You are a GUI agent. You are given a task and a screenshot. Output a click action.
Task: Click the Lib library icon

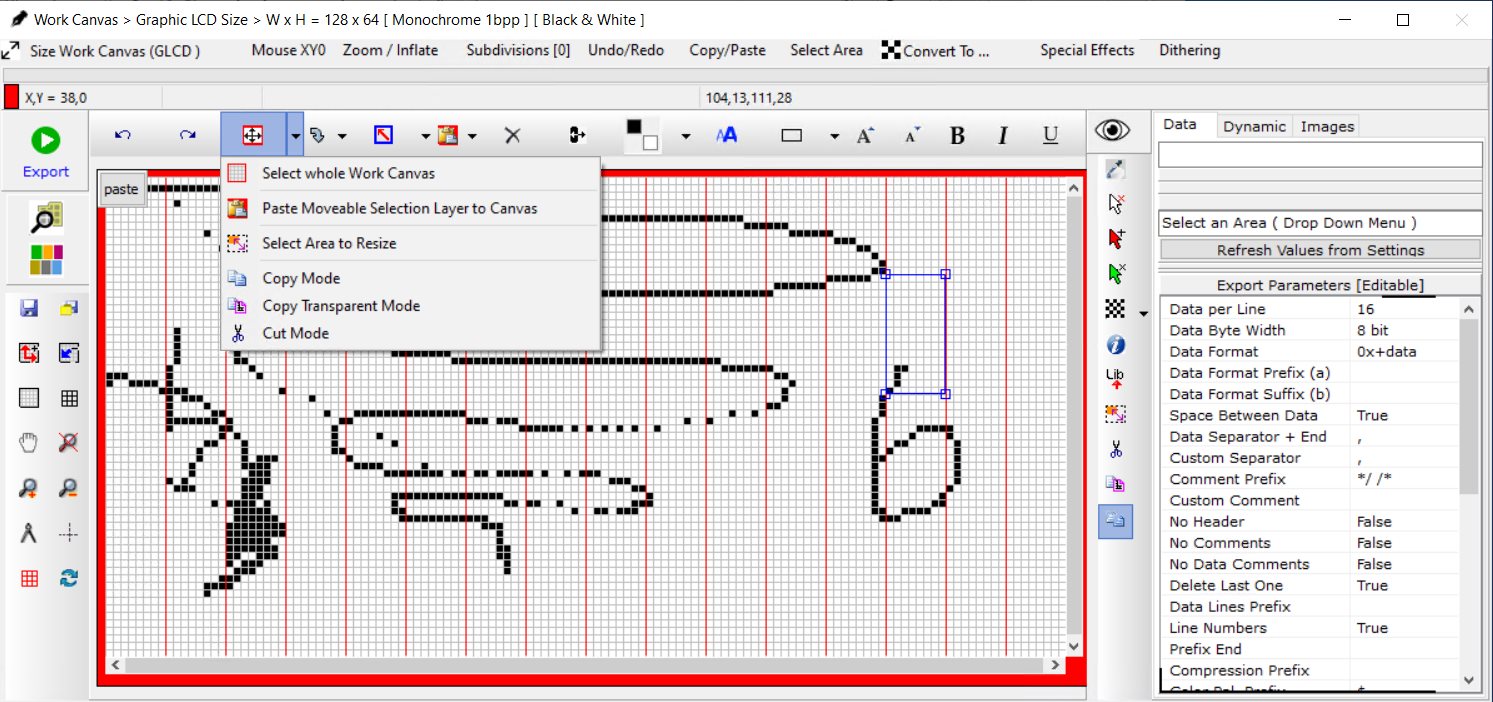click(x=1116, y=378)
